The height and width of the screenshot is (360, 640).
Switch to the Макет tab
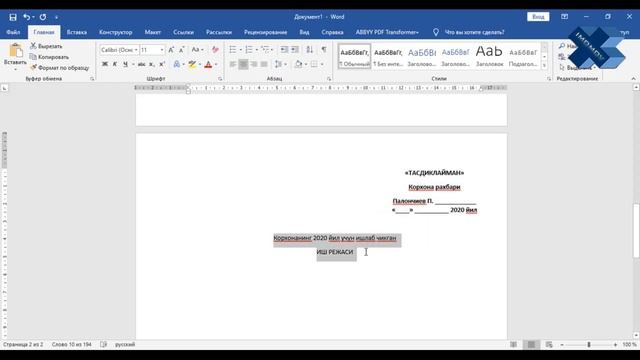153,32
